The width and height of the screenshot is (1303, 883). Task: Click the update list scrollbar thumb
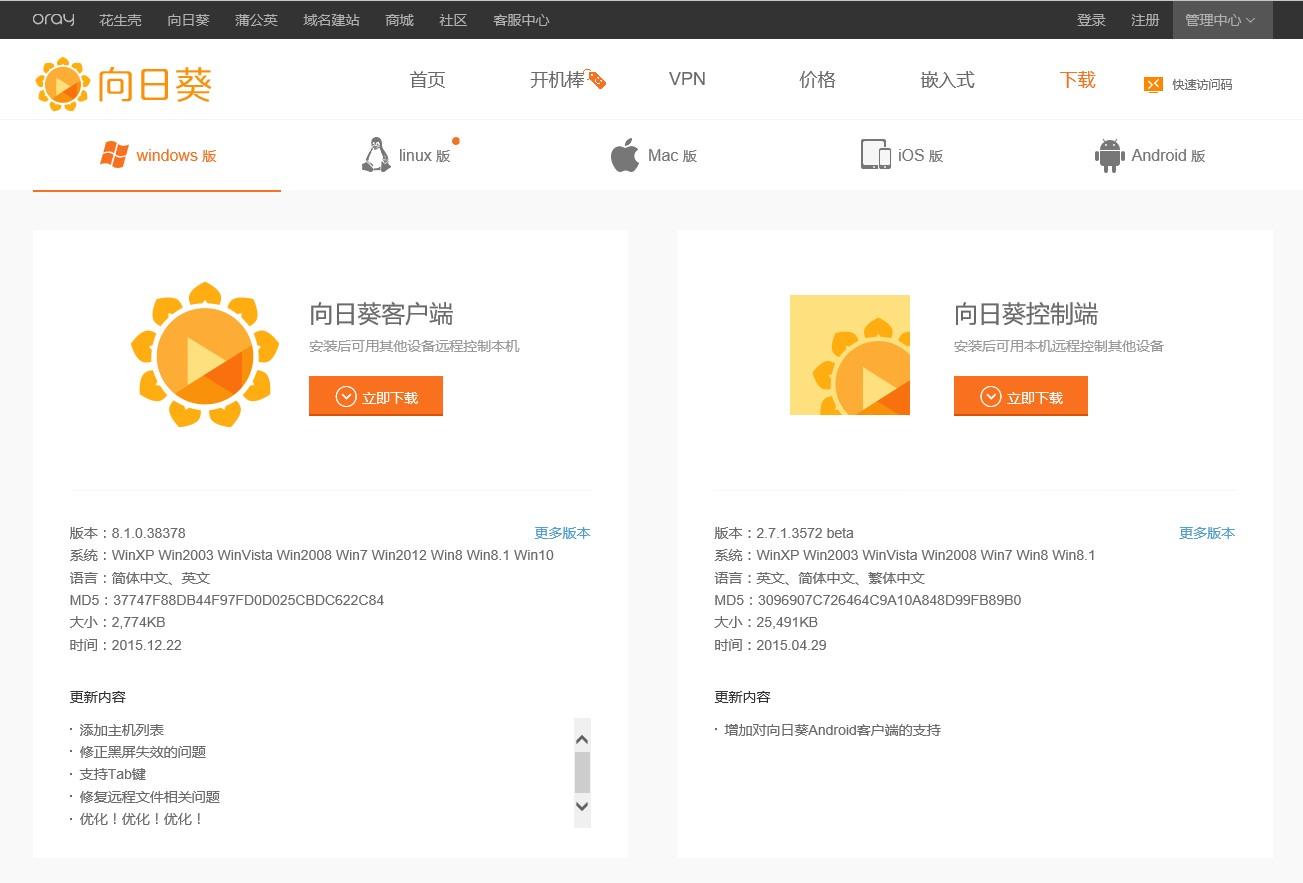[x=582, y=772]
